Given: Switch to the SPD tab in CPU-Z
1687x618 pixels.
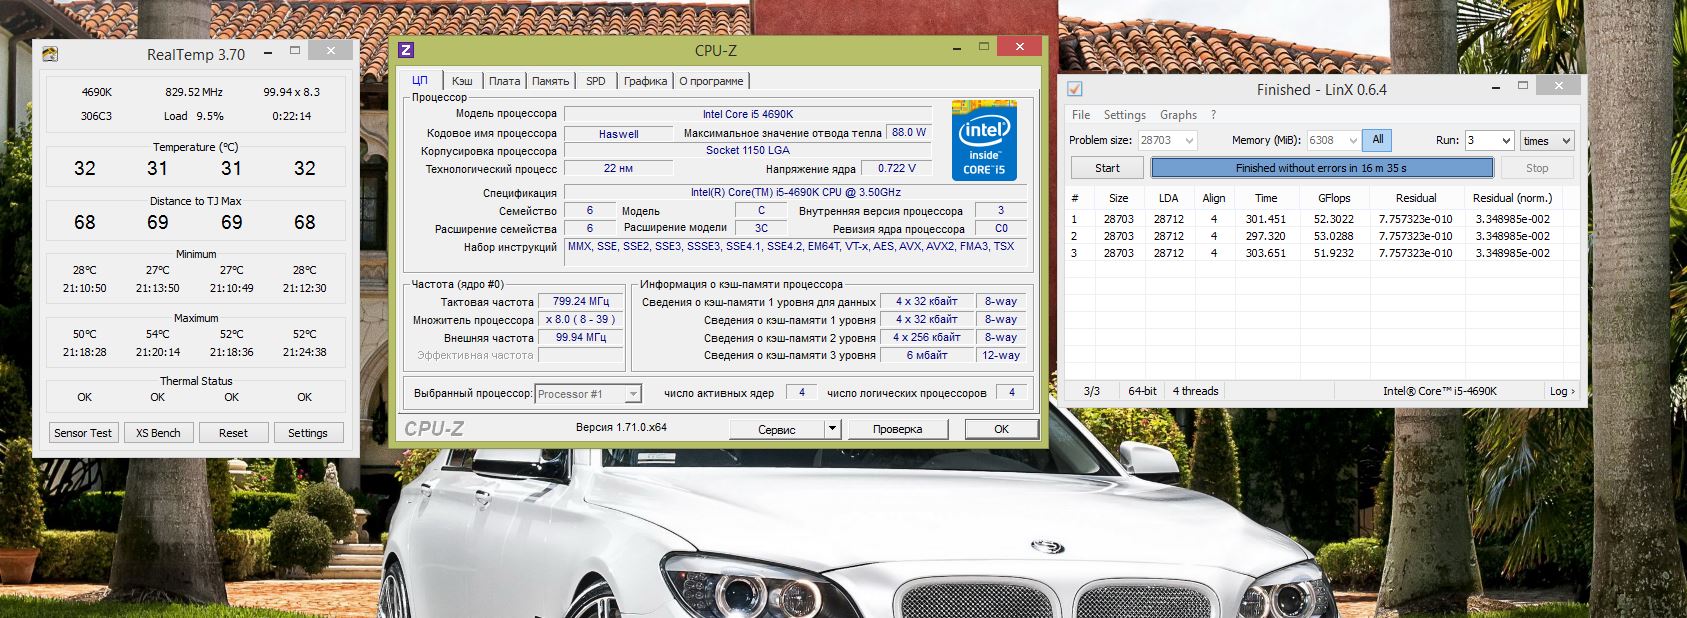Looking at the screenshot, I should [x=596, y=81].
